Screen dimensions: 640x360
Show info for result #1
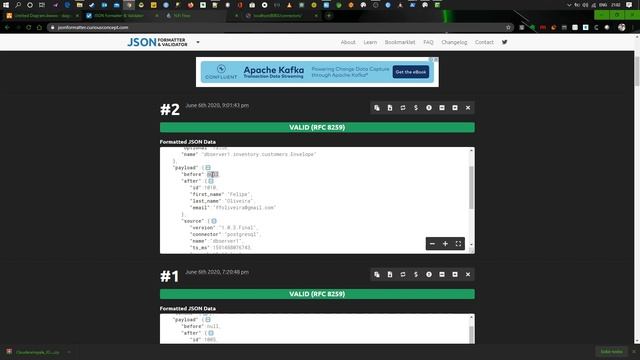429,274
